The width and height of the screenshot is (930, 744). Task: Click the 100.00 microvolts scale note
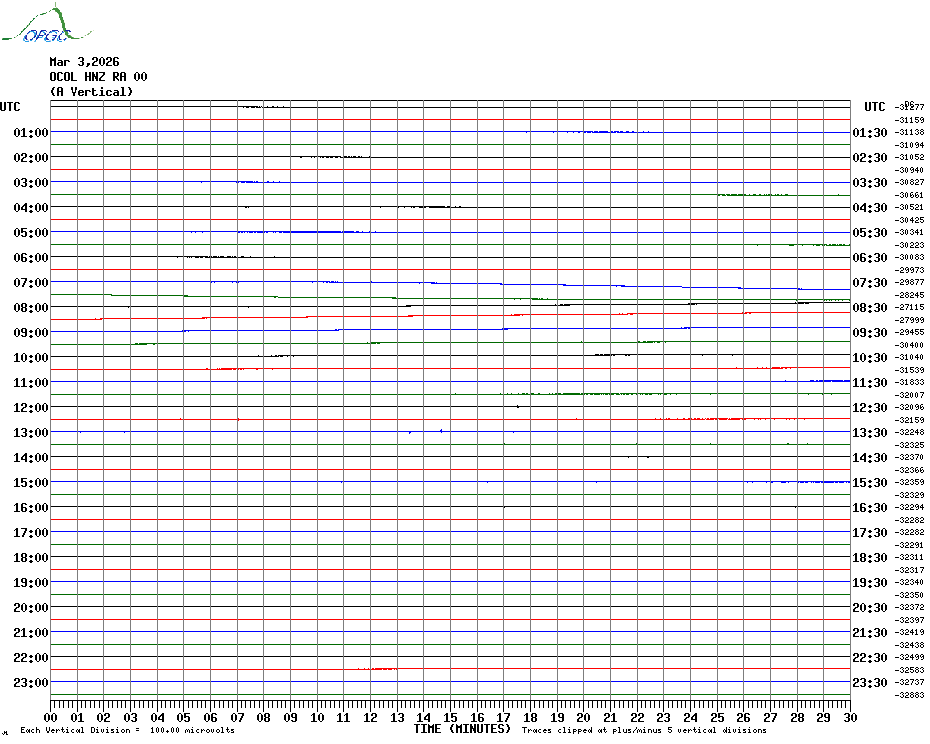coord(127,730)
